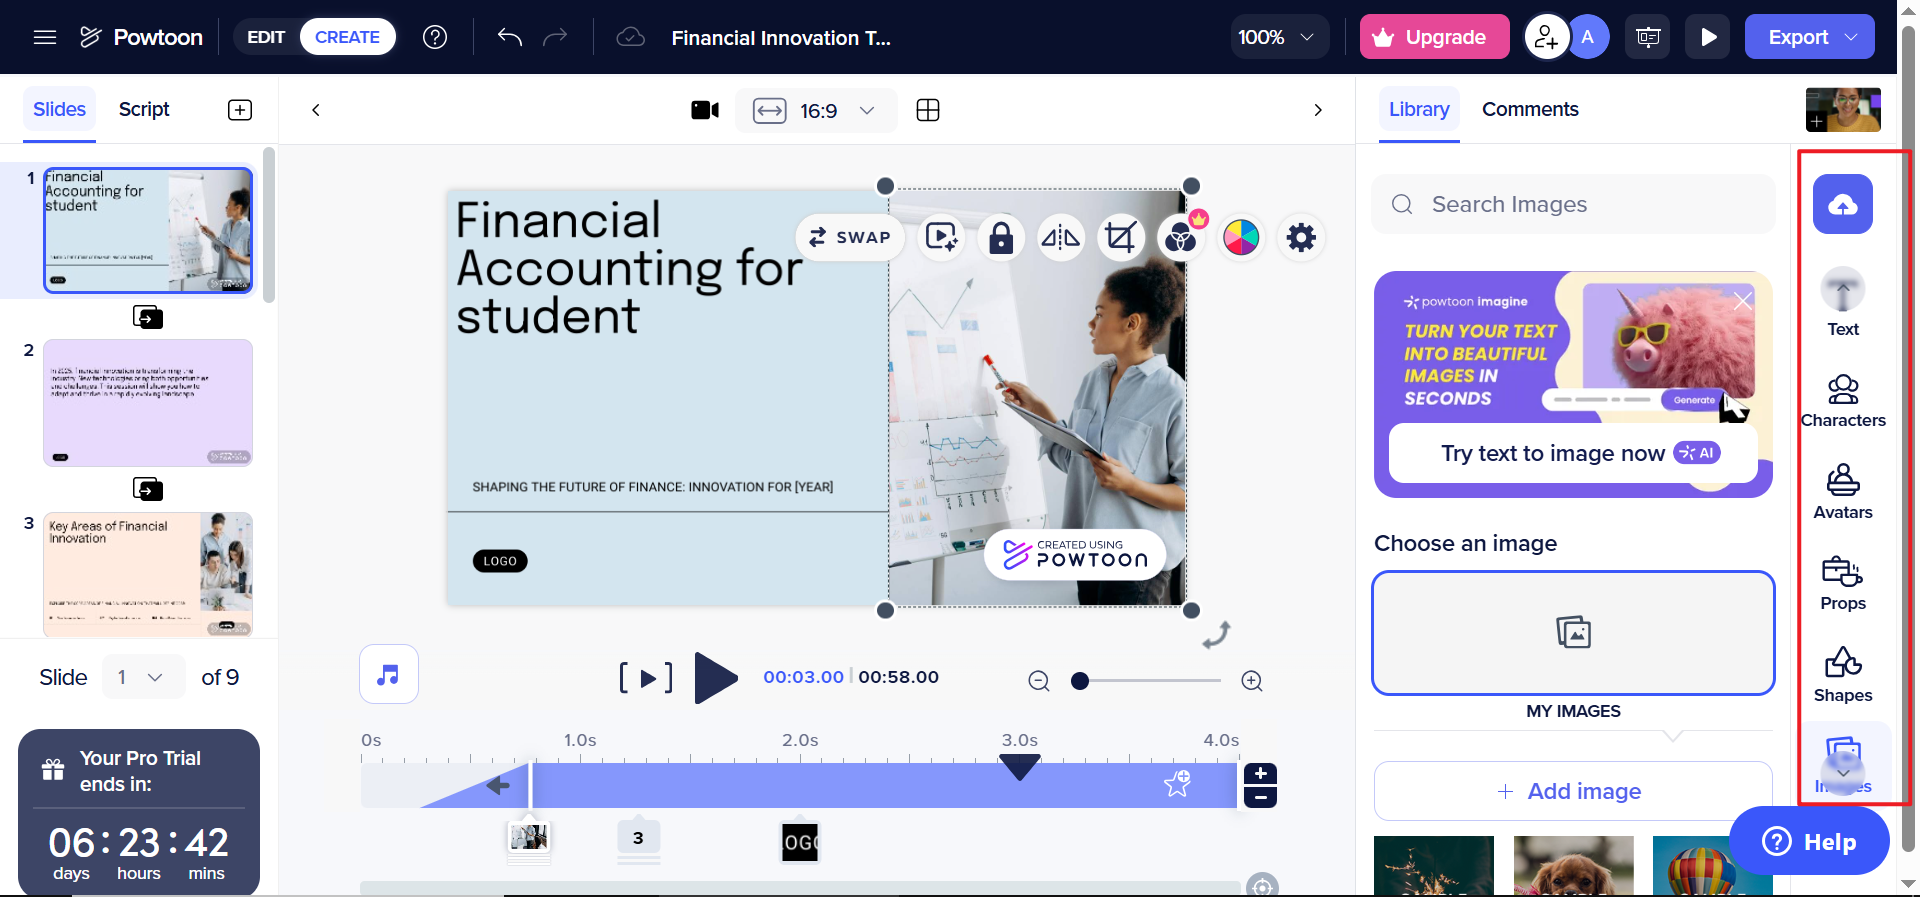Remove a second from the timeline
1920x897 pixels.
(x=1260, y=797)
